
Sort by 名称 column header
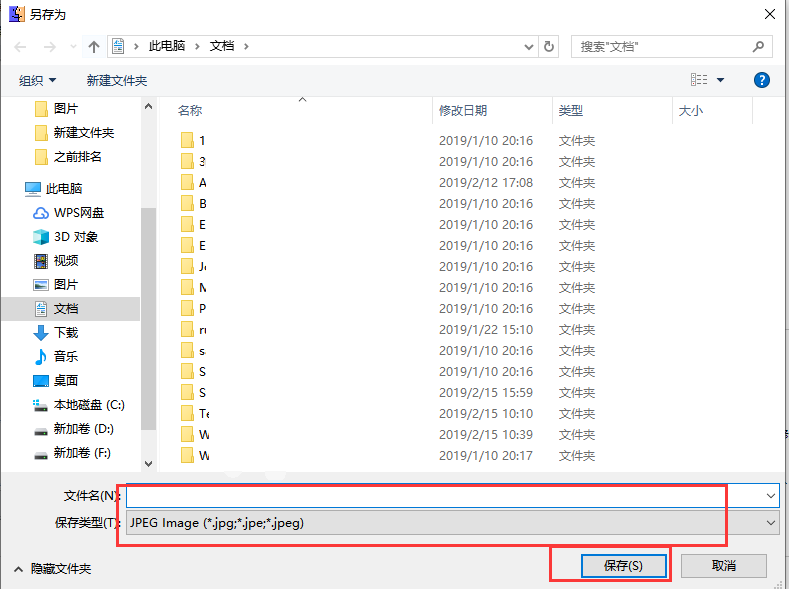(x=190, y=111)
